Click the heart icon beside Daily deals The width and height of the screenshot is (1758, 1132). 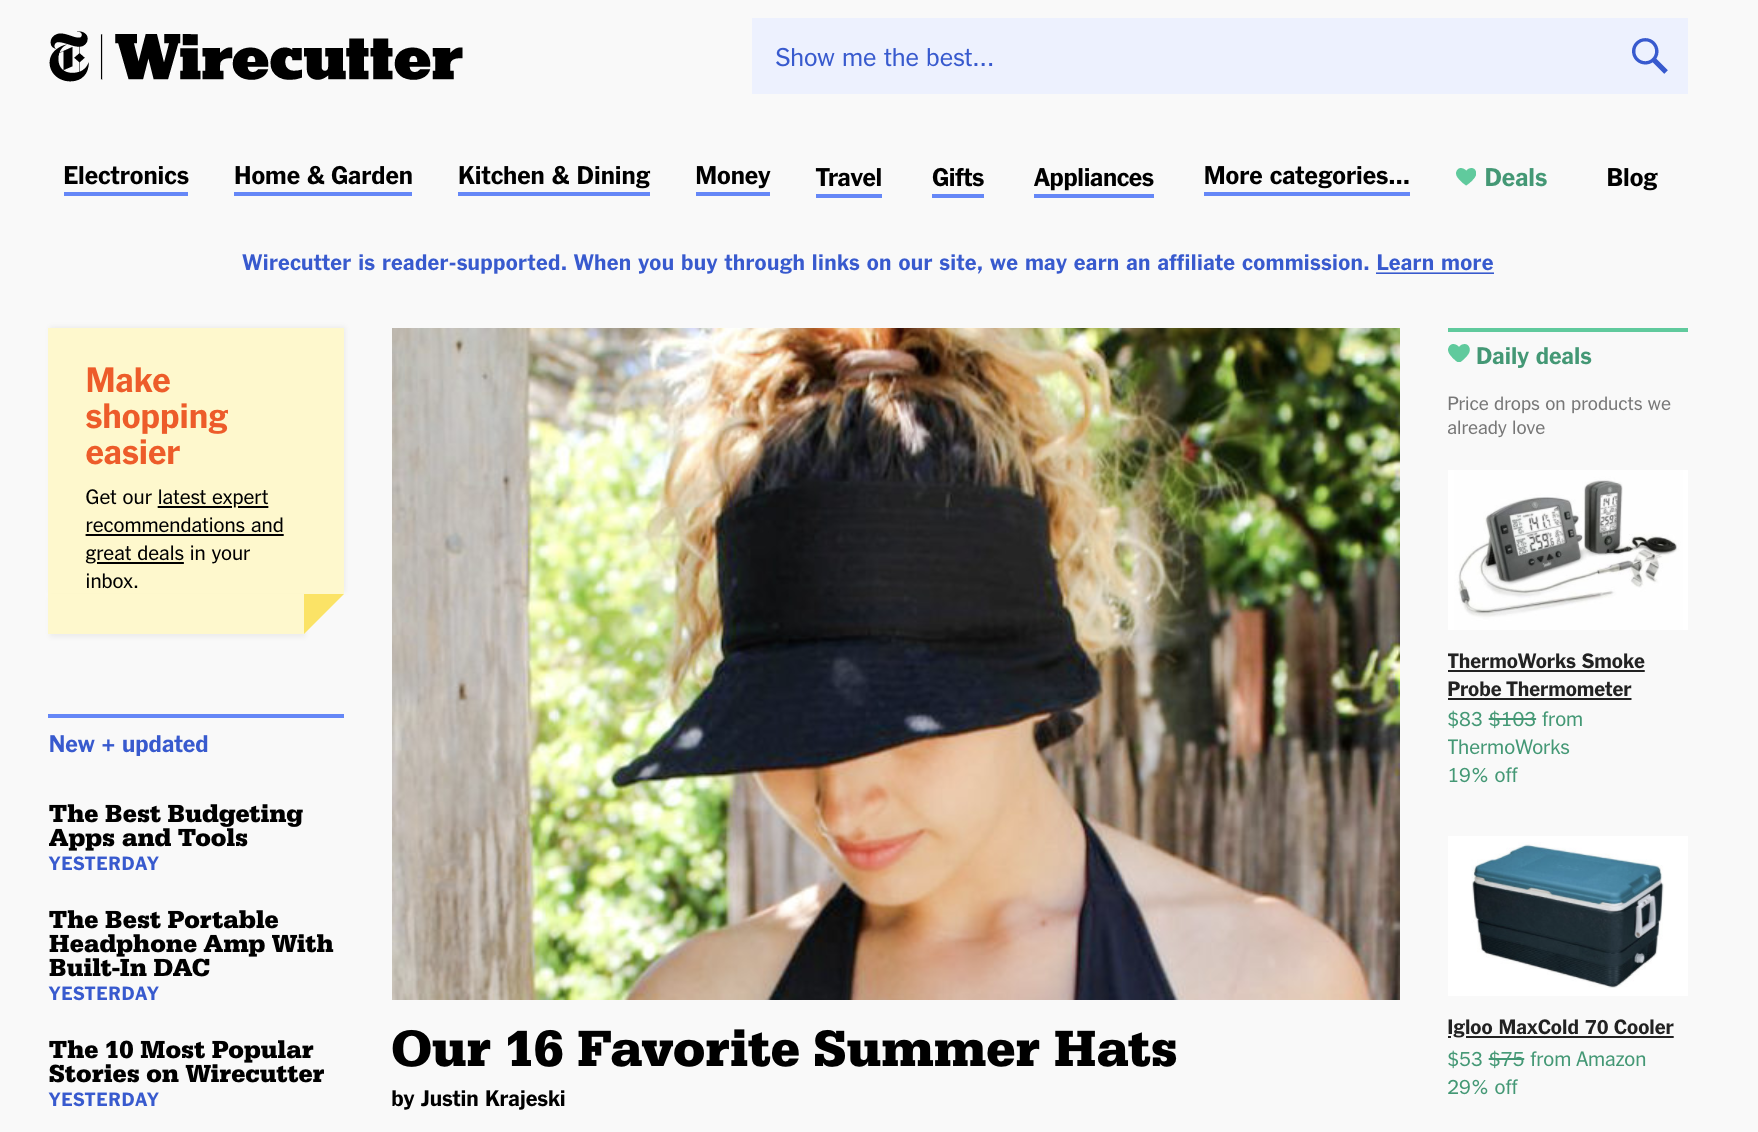pyautogui.click(x=1459, y=354)
